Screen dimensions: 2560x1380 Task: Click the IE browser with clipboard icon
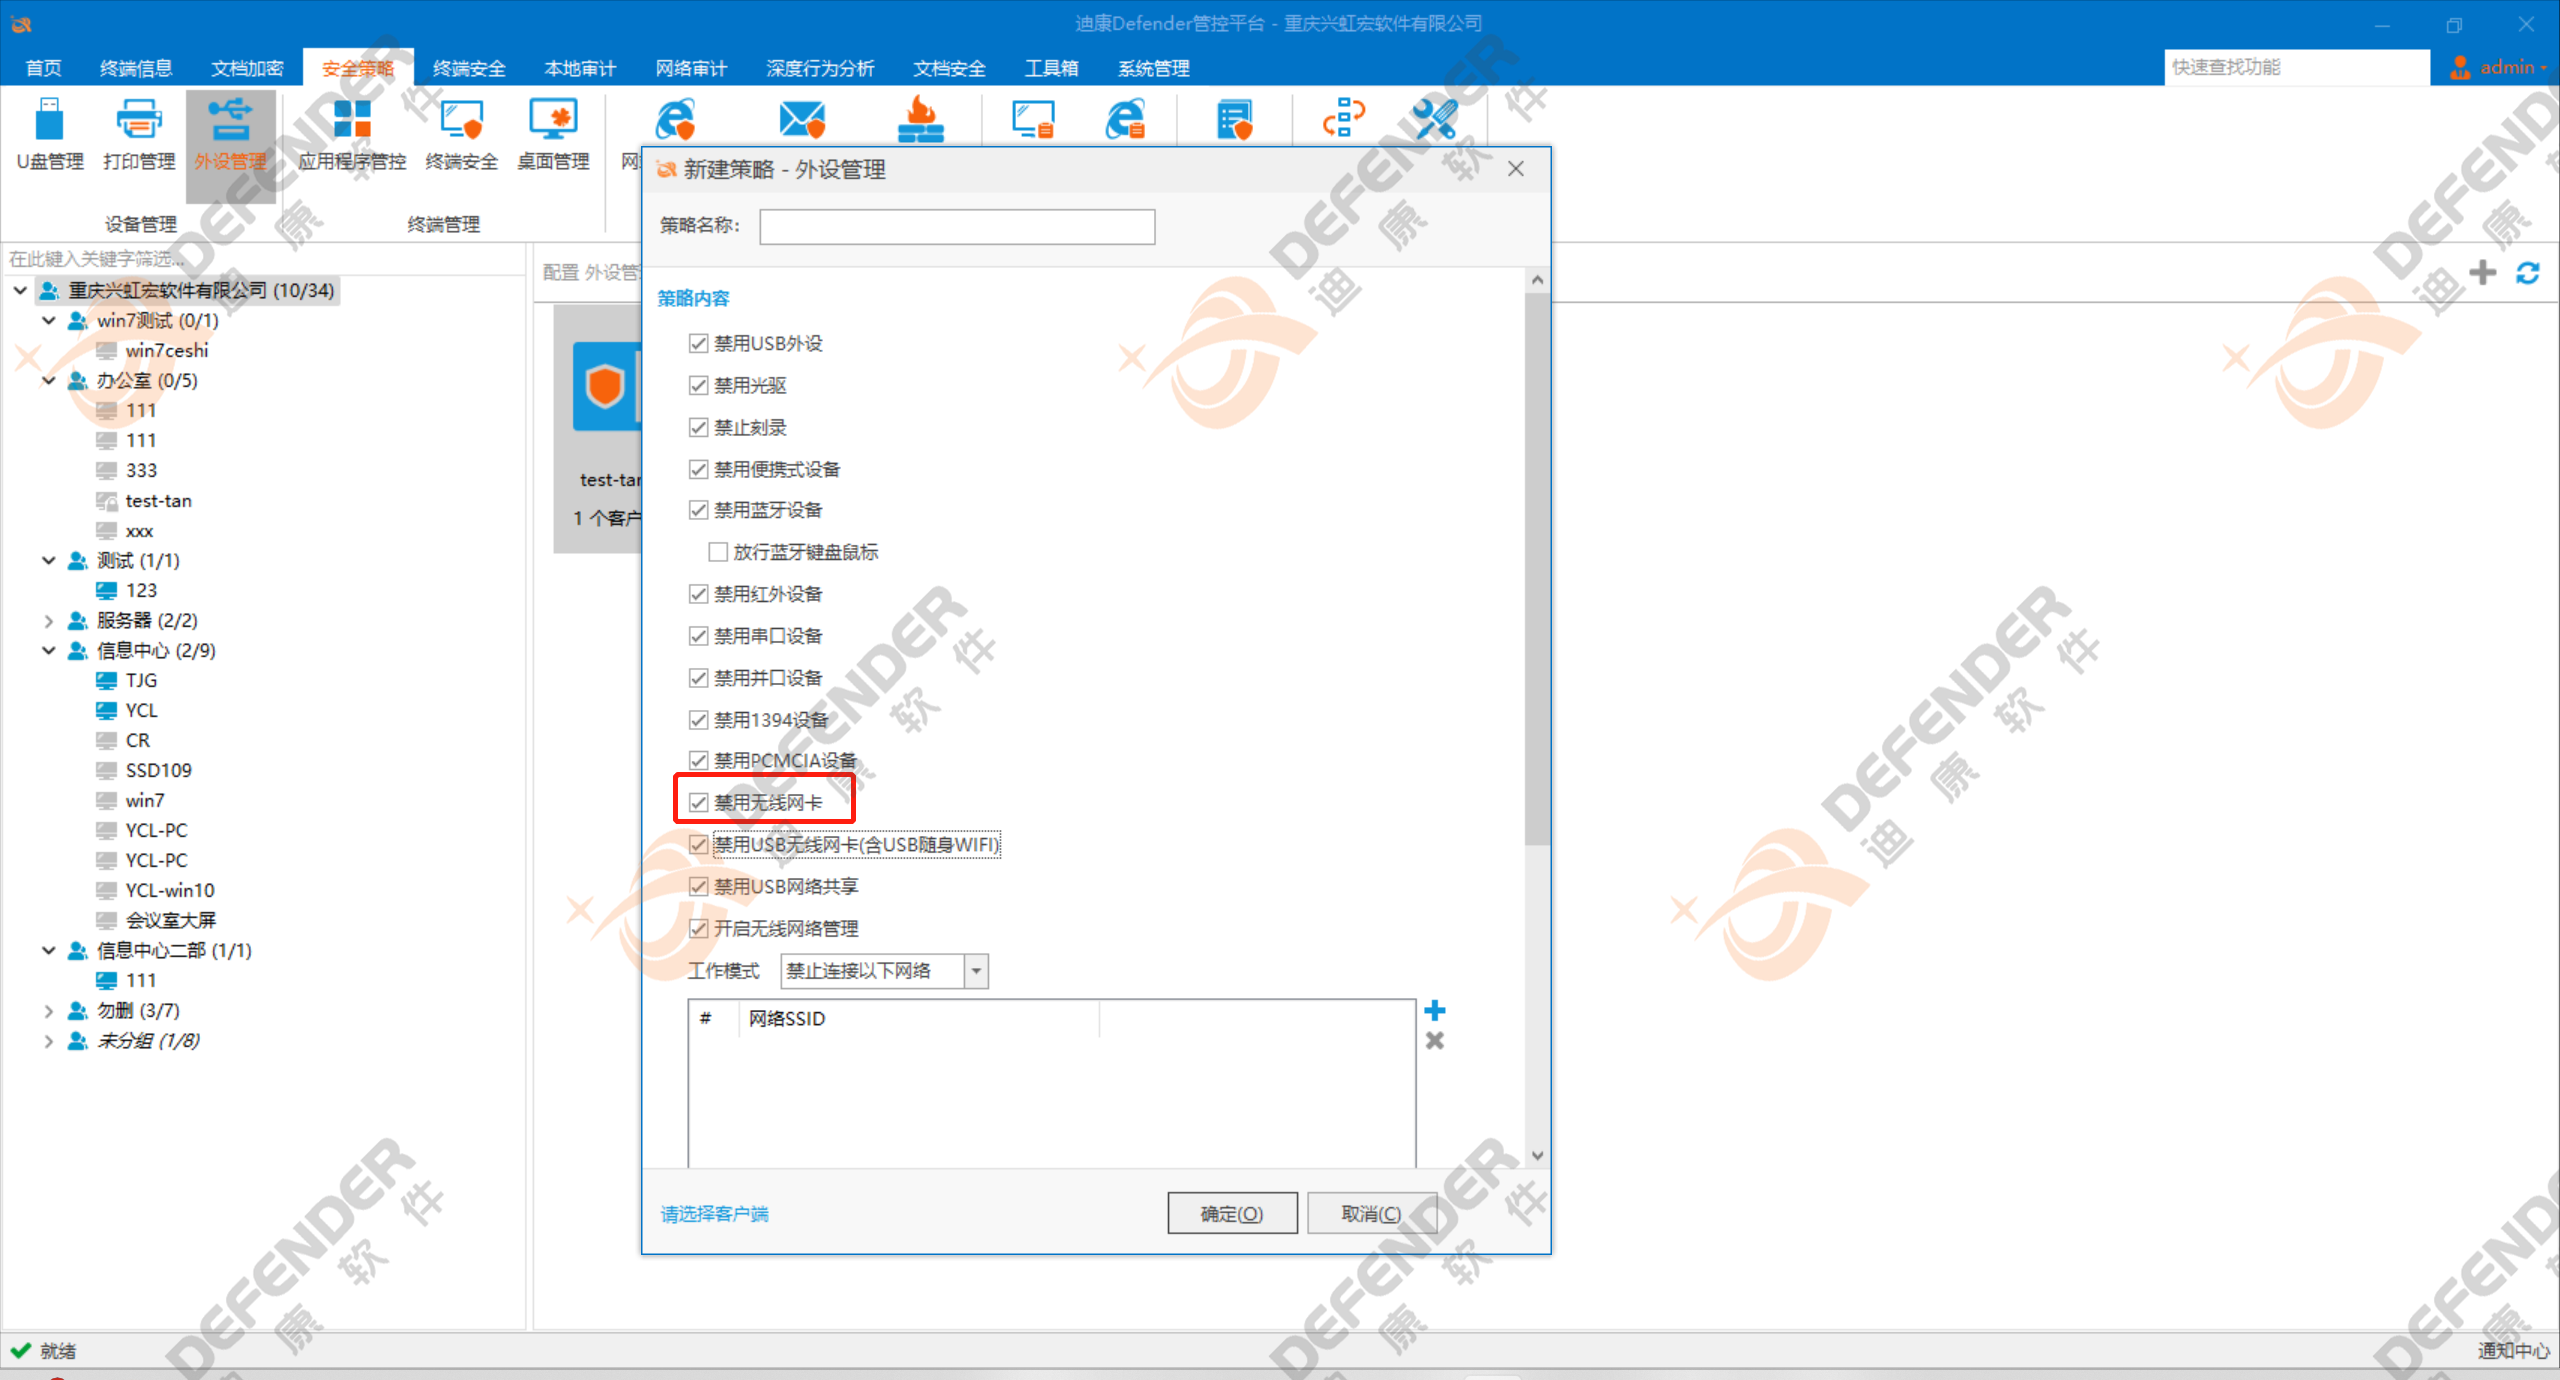tap(1125, 120)
